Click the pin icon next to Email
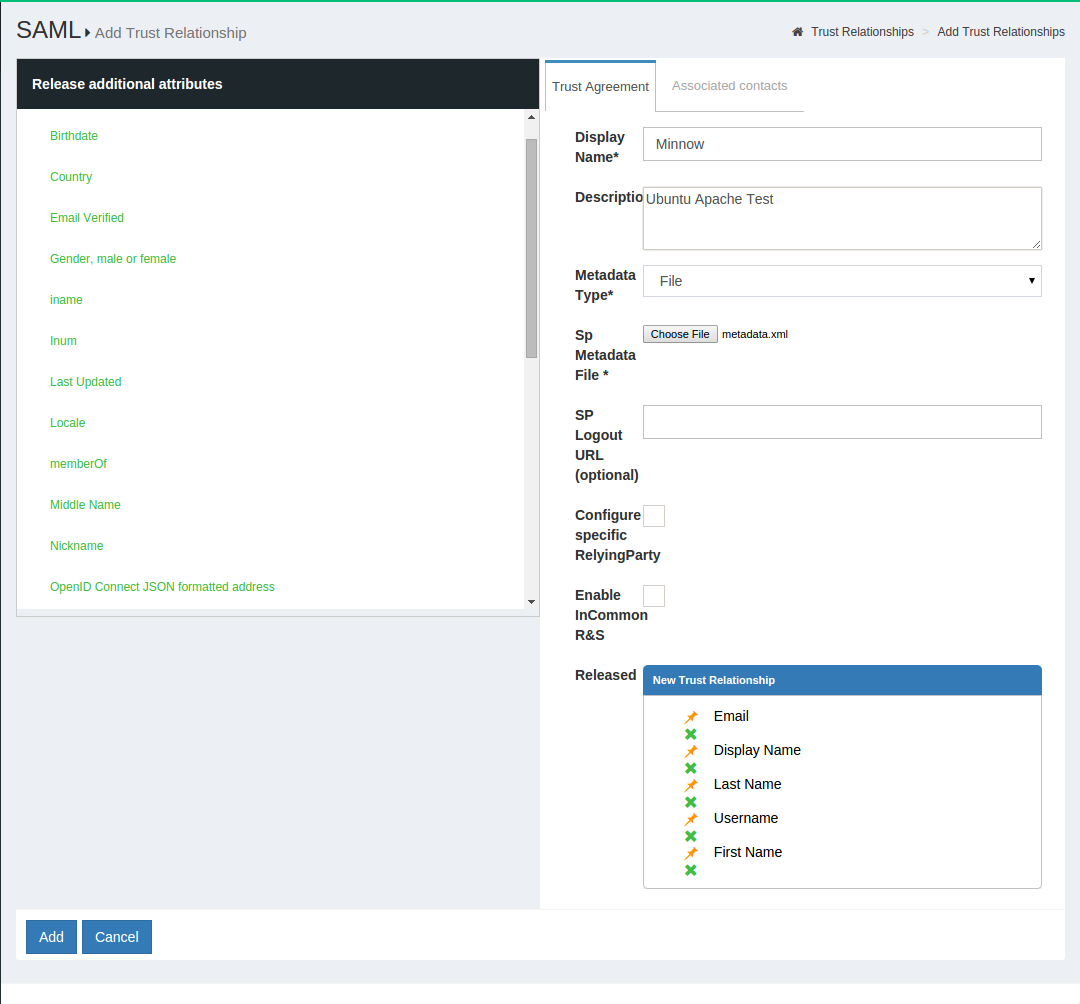1080x1004 pixels. (691, 717)
